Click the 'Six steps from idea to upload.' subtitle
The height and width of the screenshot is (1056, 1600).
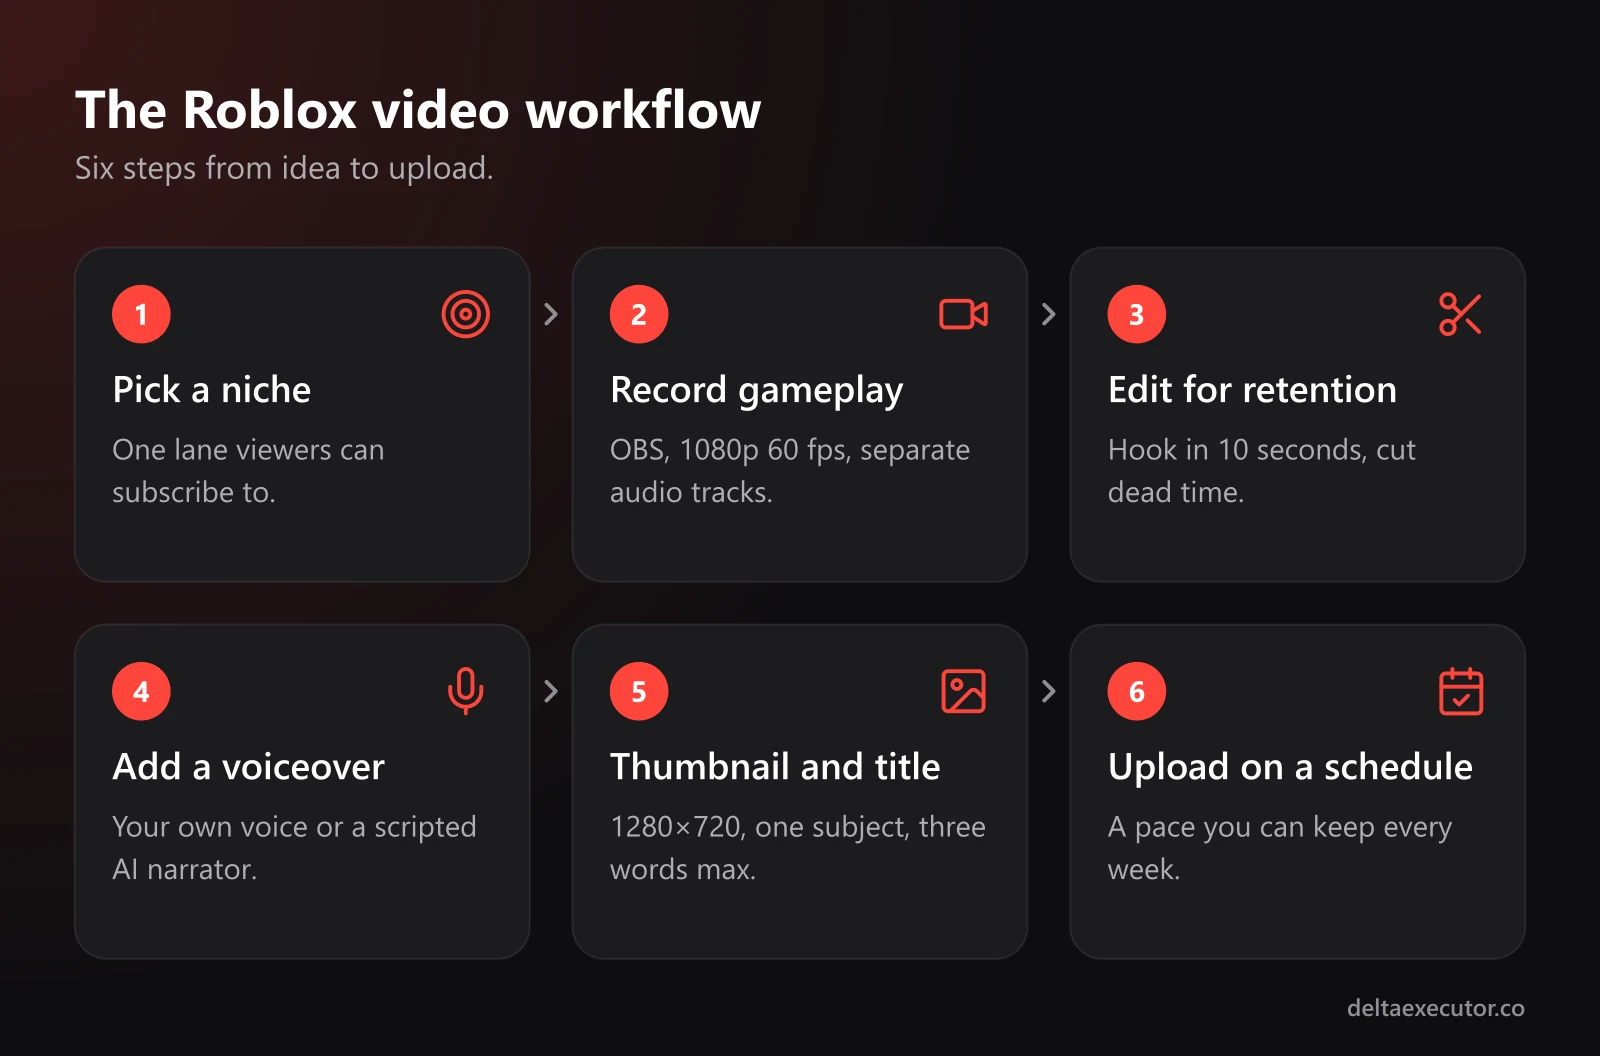[x=284, y=168]
